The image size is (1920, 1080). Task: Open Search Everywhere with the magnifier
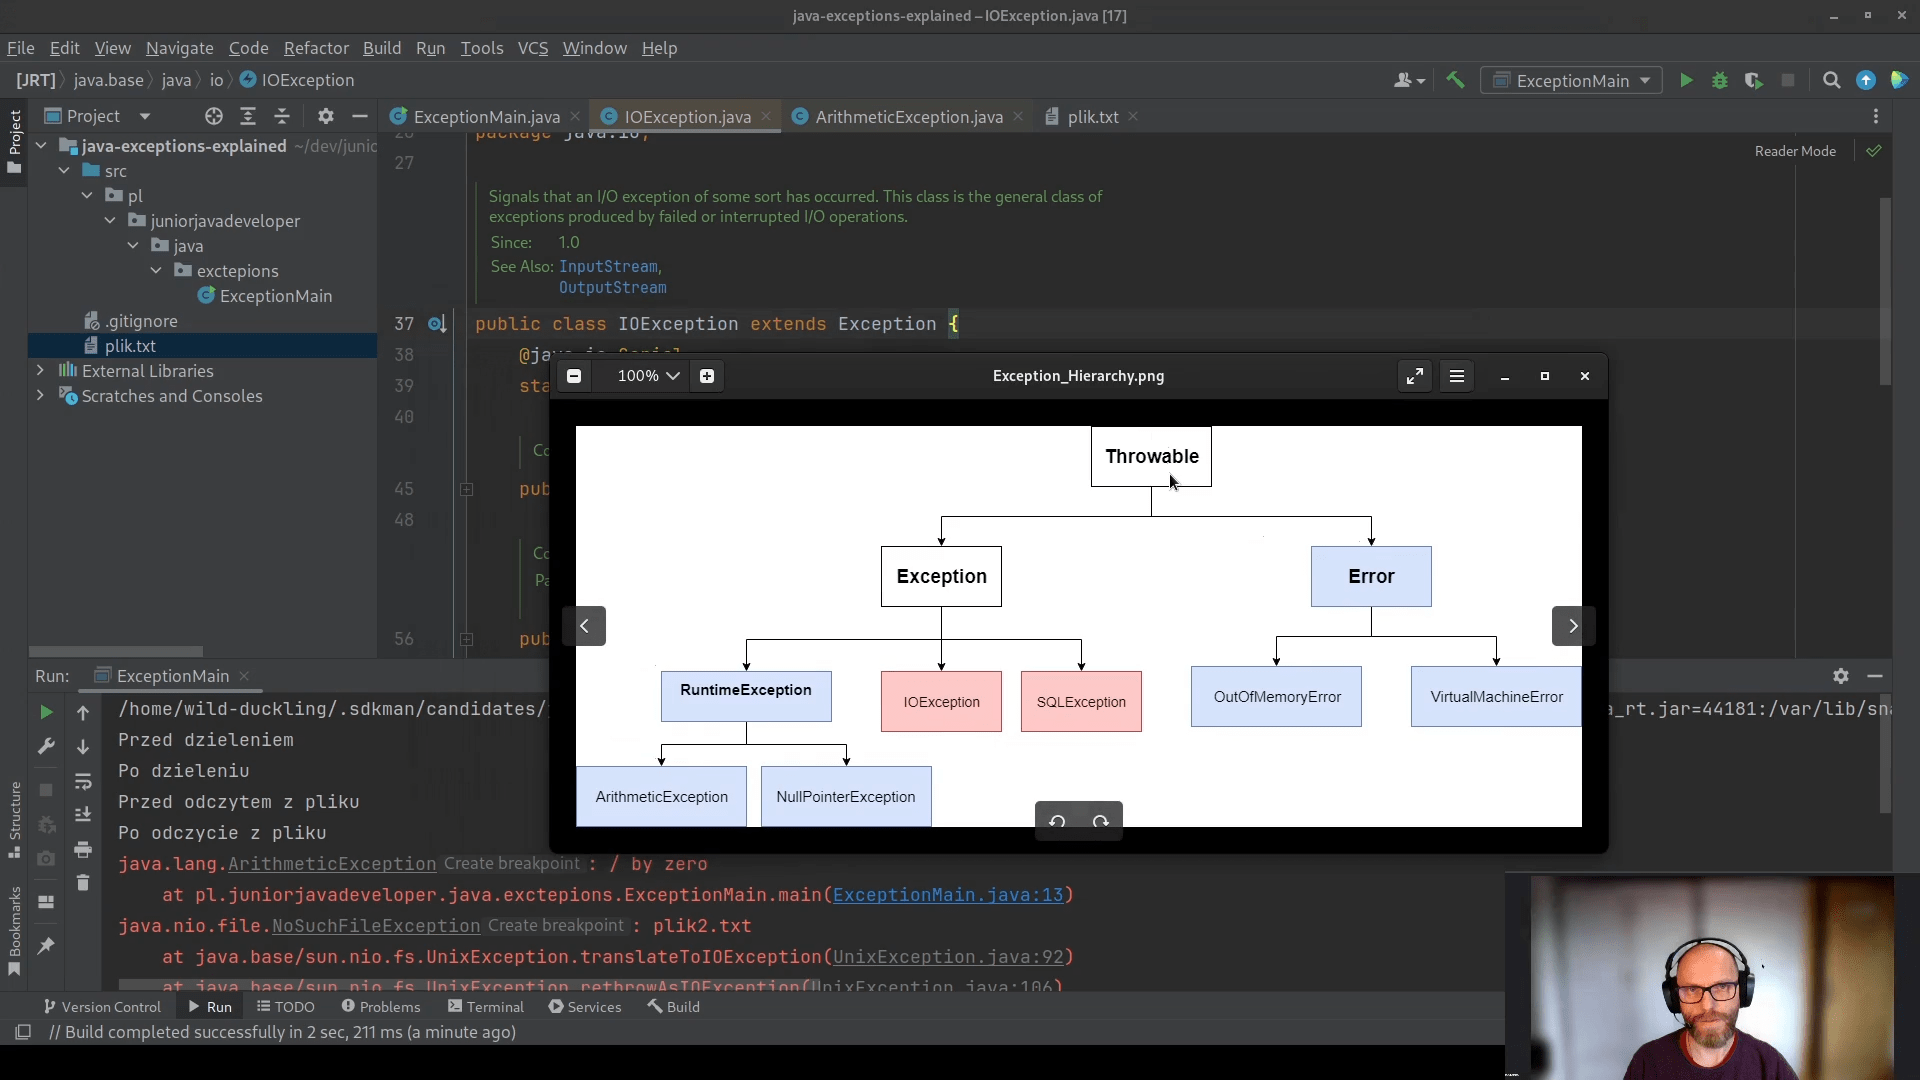click(x=1833, y=81)
